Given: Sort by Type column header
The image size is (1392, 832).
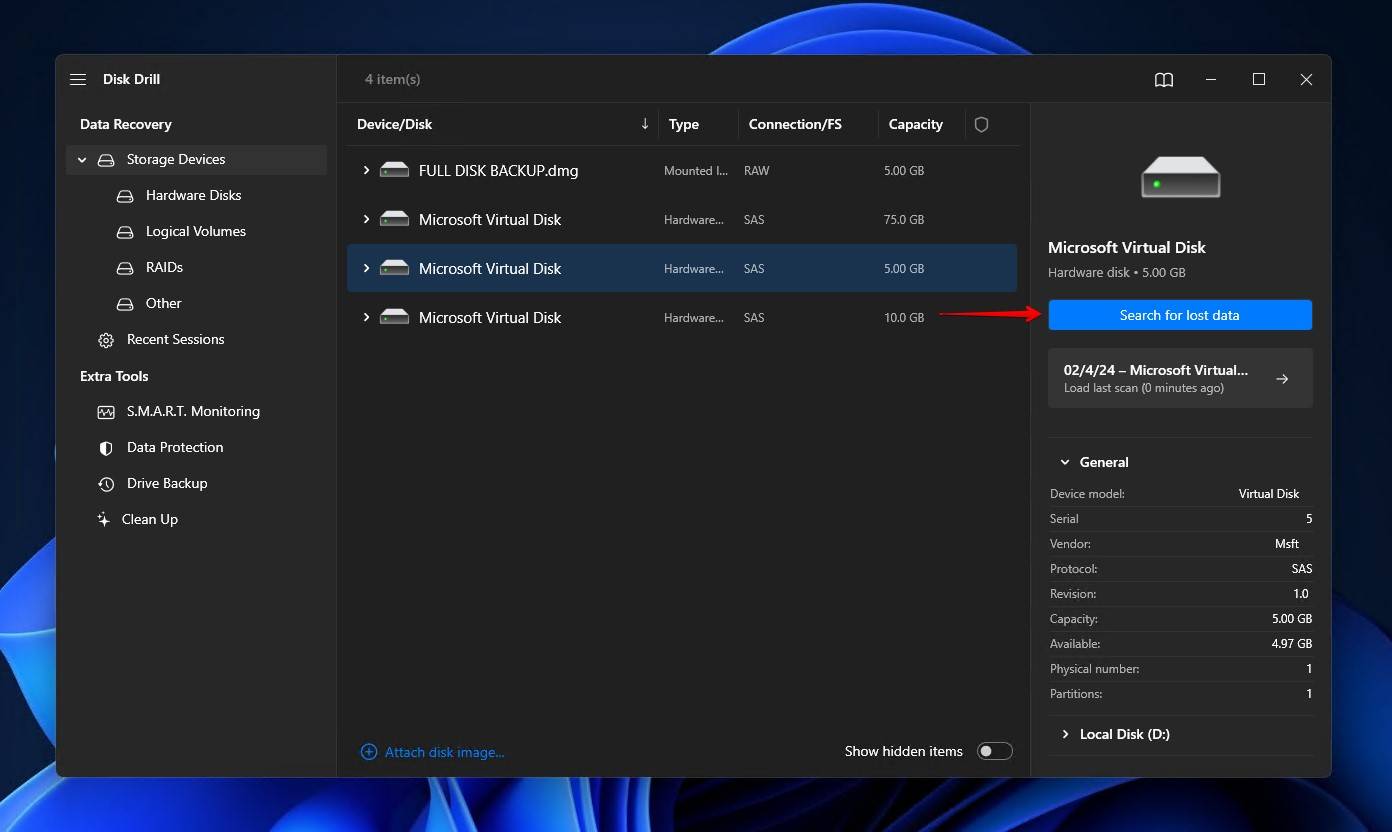Looking at the screenshot, I should (x=684, y=124).
